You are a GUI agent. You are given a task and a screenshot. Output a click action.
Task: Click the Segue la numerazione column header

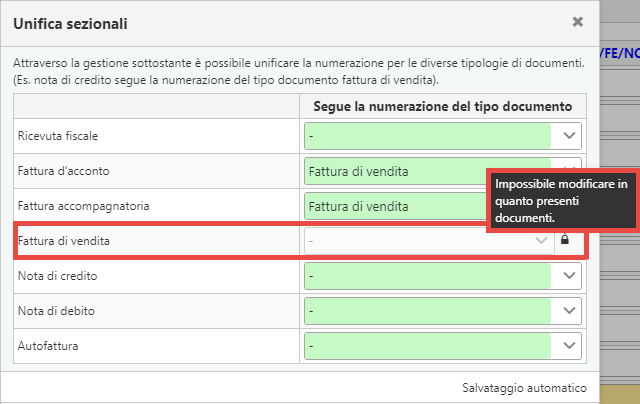point(442,107)
